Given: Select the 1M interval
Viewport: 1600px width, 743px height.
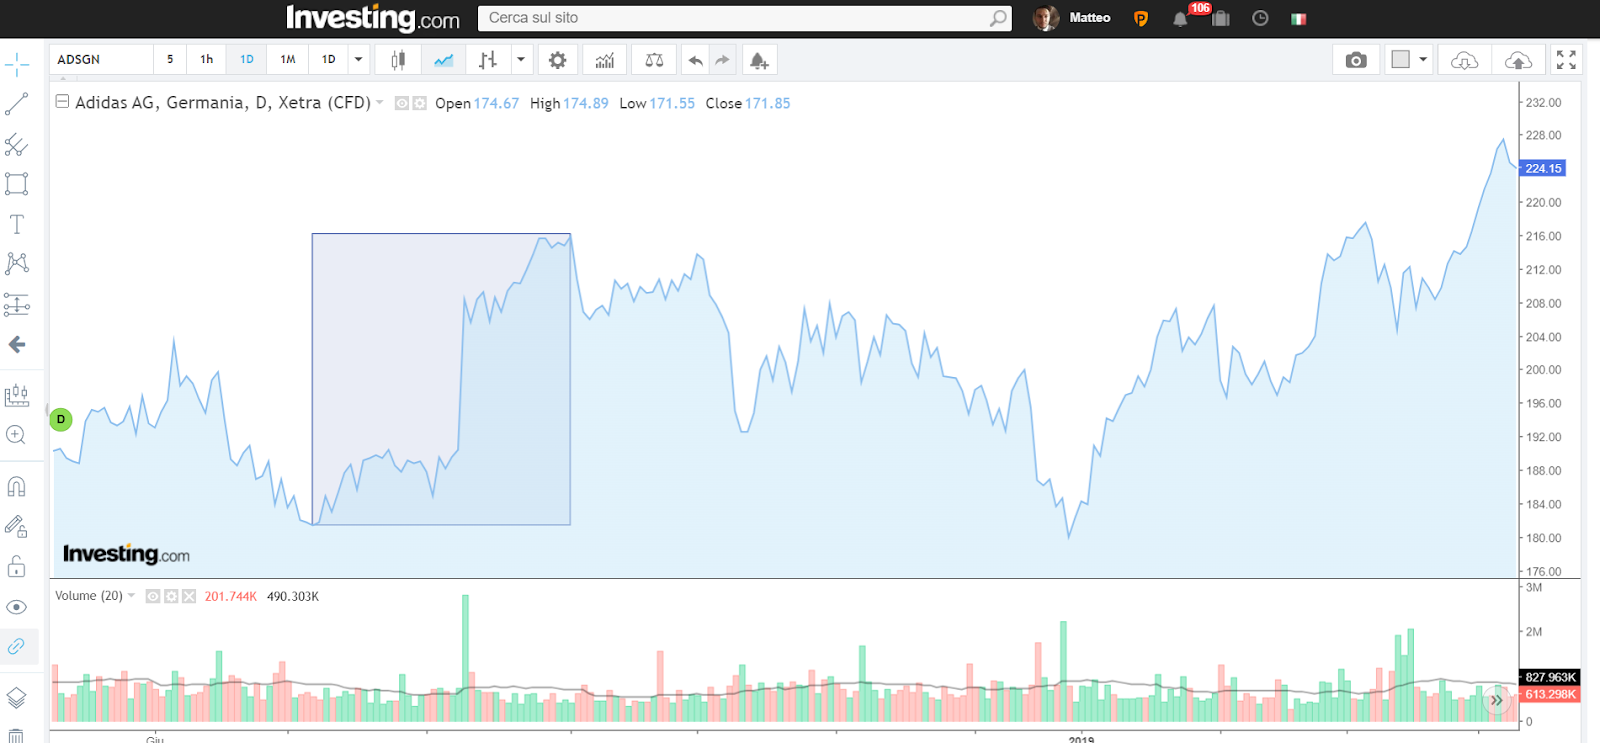Looking at the screenshot, I should [288, 60].
